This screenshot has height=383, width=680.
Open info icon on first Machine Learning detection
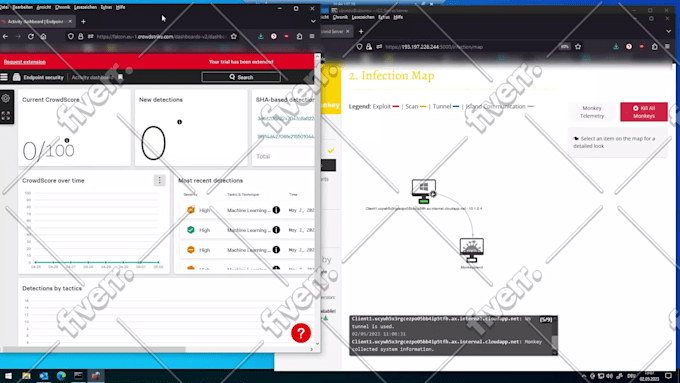click(276, 210)
